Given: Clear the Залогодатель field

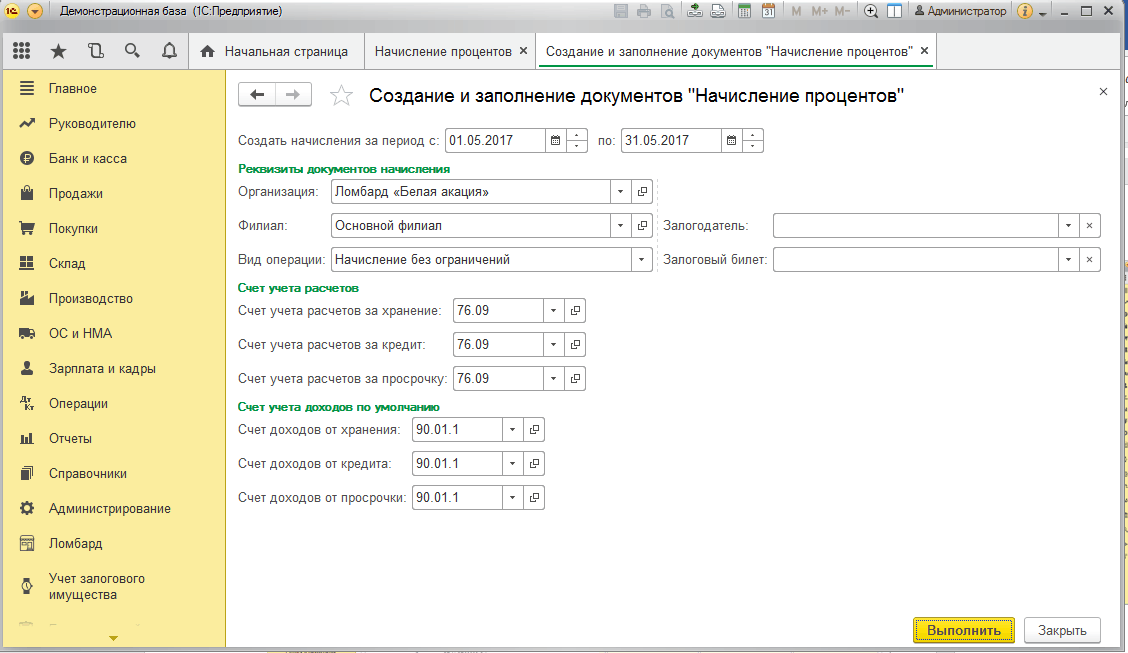Looking at the screenshot, I should pos(1090,226).
